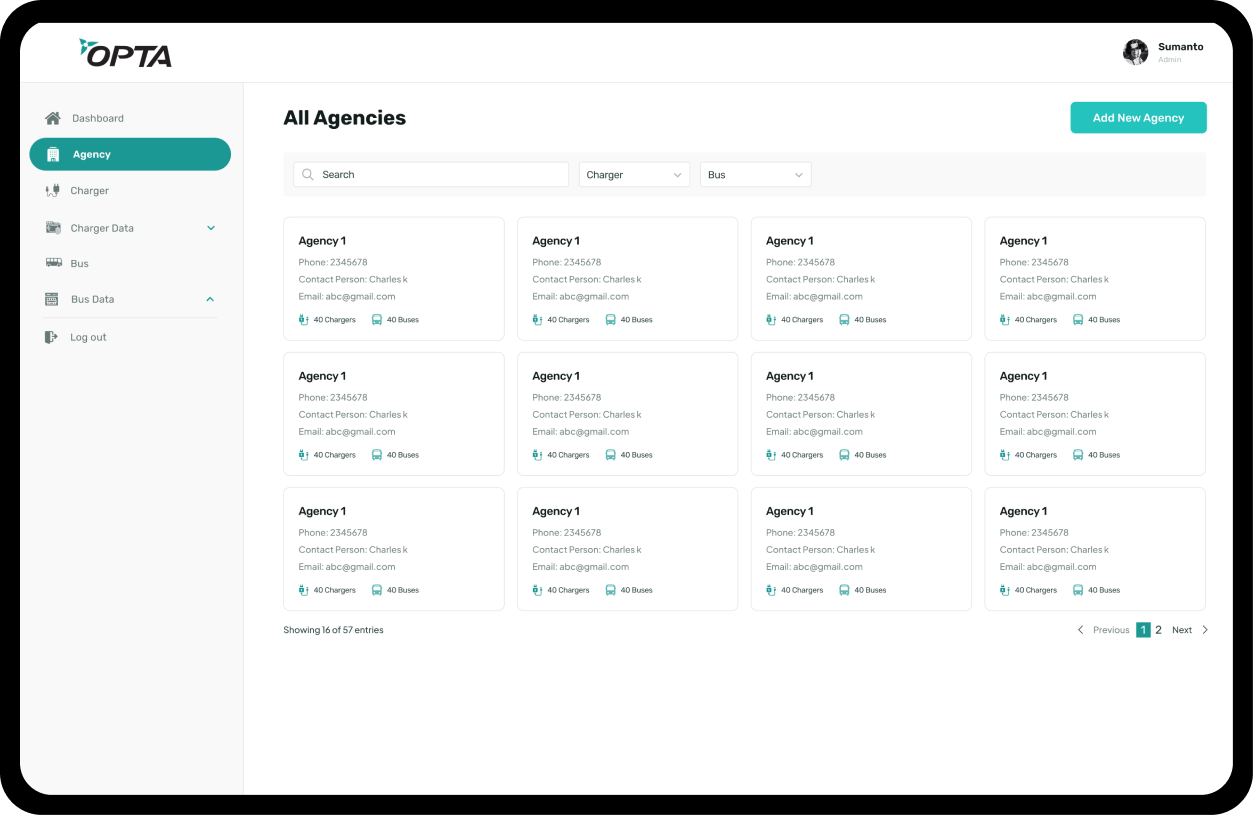1253x815 pixels.
Task: Go to the Previous page link
Action: [1111, 630]
